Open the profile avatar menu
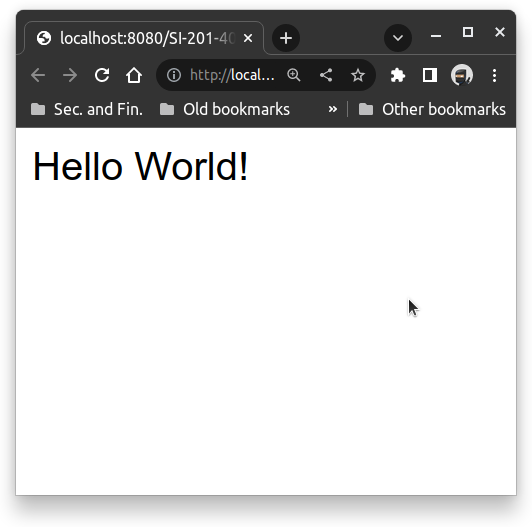This screenshot has height=527, width=532. pos(462,75)
